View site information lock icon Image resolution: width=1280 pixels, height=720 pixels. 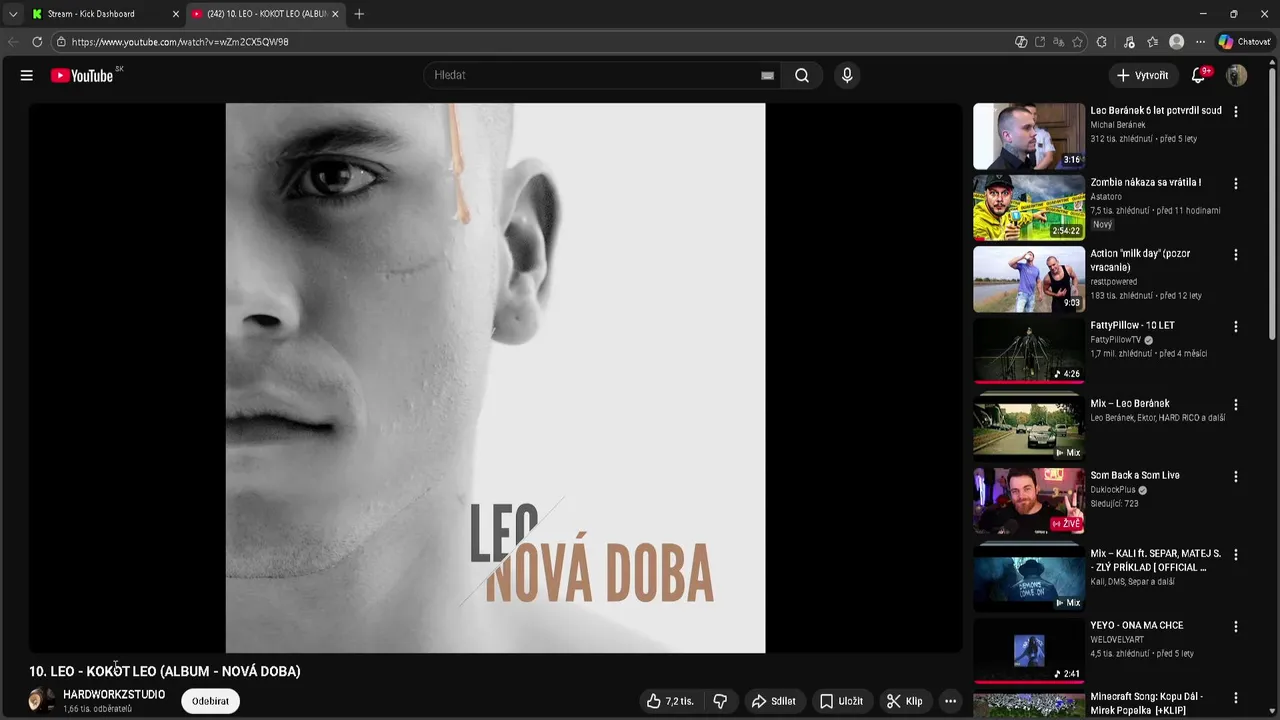click(61, 42)
